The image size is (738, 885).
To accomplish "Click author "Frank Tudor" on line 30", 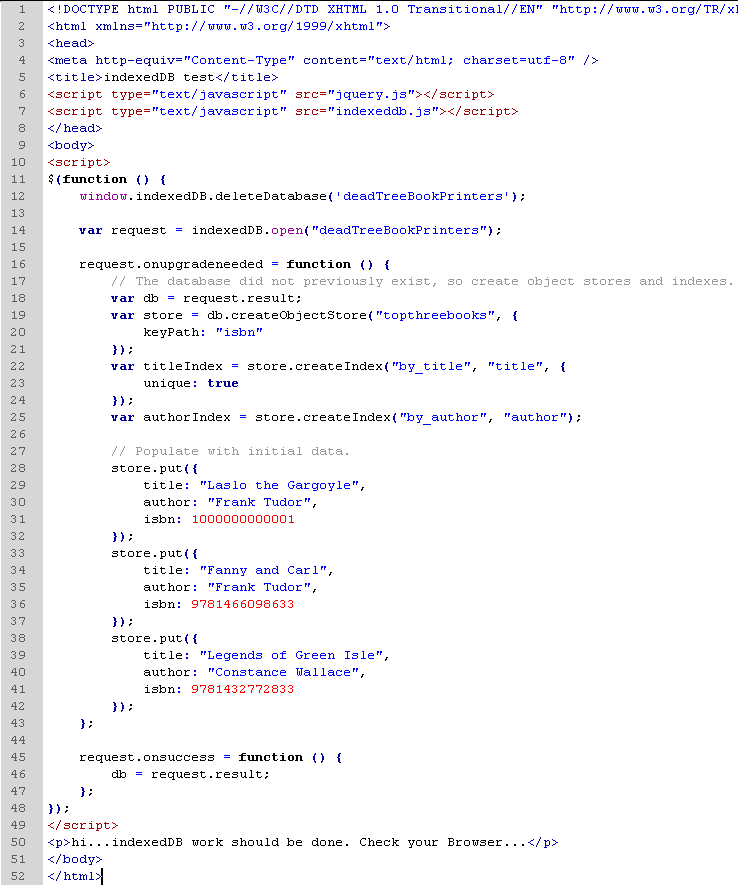I will click(259, 502).
